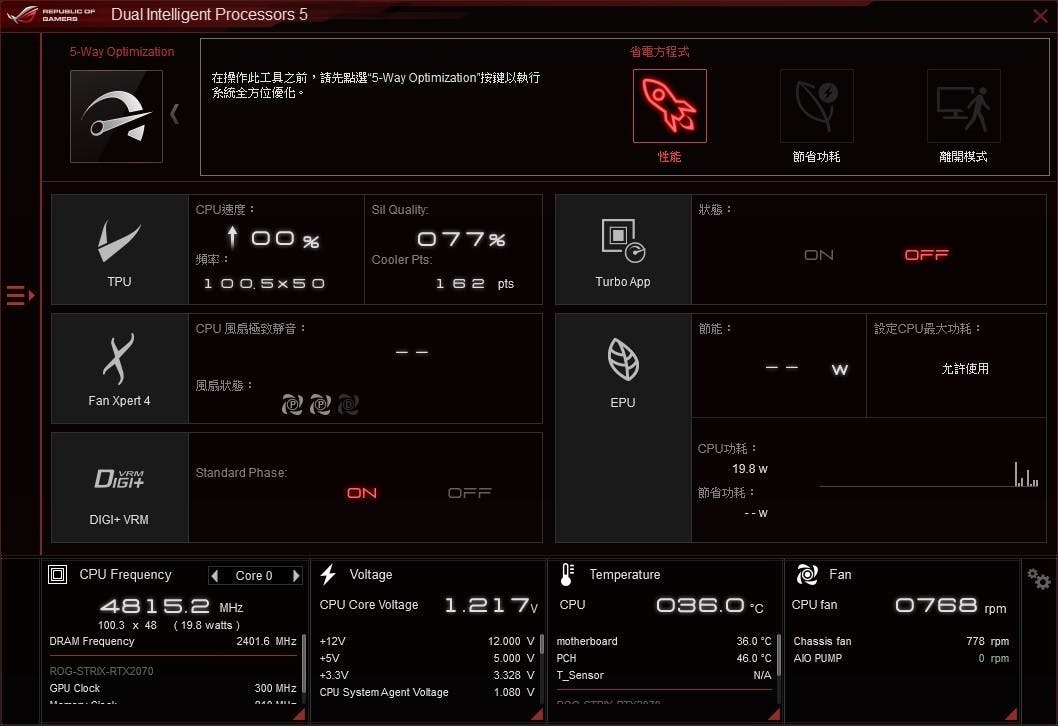This screenshot has width=1058, height=726.
Task: Click the CPU功耗 19.8 w value
Action: [x=750, y=469]
